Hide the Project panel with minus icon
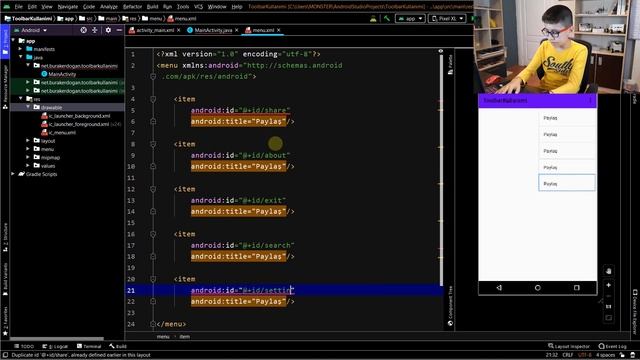The height and width of the screenshot is (360, 640). click(x=119, y=30)
